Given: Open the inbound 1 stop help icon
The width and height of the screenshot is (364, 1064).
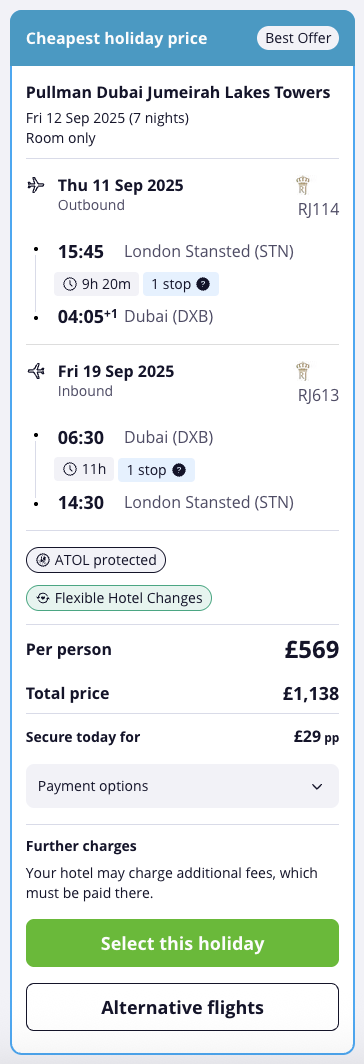Looking at the screenshot, I should tap(179, 470).
